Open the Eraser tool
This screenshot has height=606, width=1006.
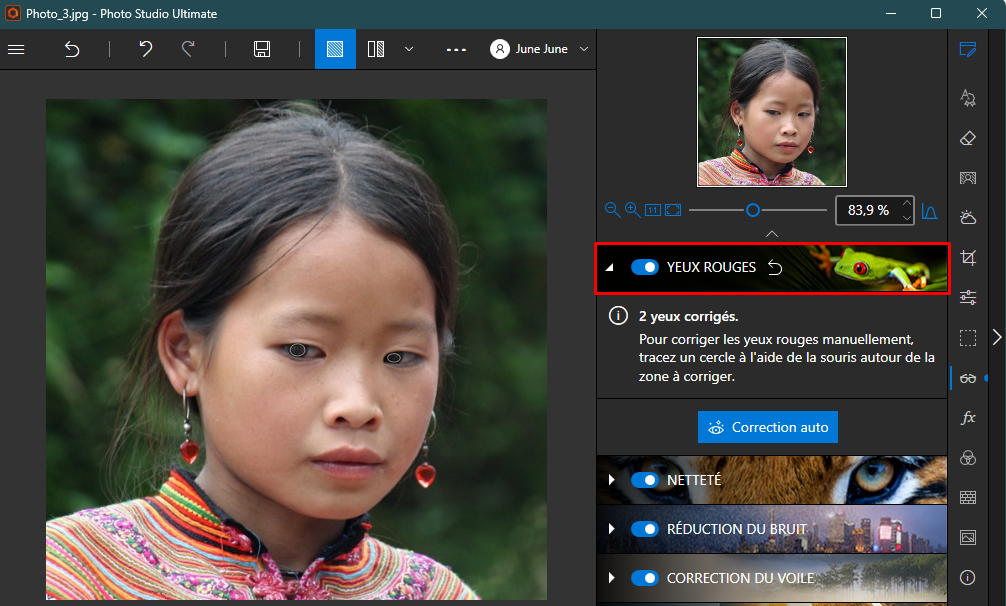pyautogui.click(x=967, y=137)
